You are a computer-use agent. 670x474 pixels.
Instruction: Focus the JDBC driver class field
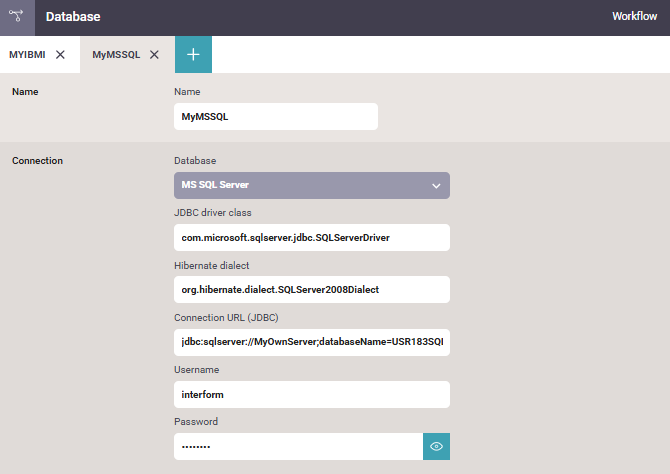(311, 238)
